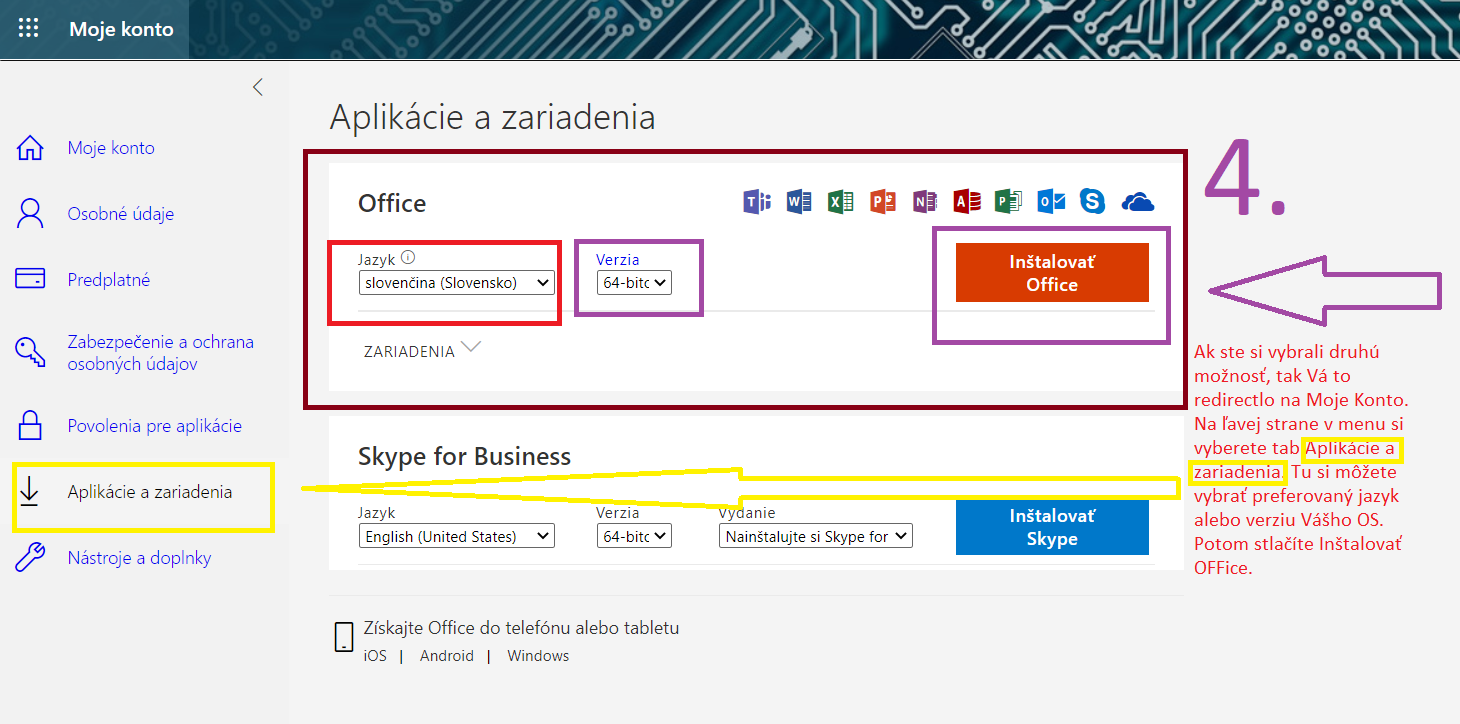Click the Moje konto header title
This screenshot has height=724, width=1460.
coord(121,29)
